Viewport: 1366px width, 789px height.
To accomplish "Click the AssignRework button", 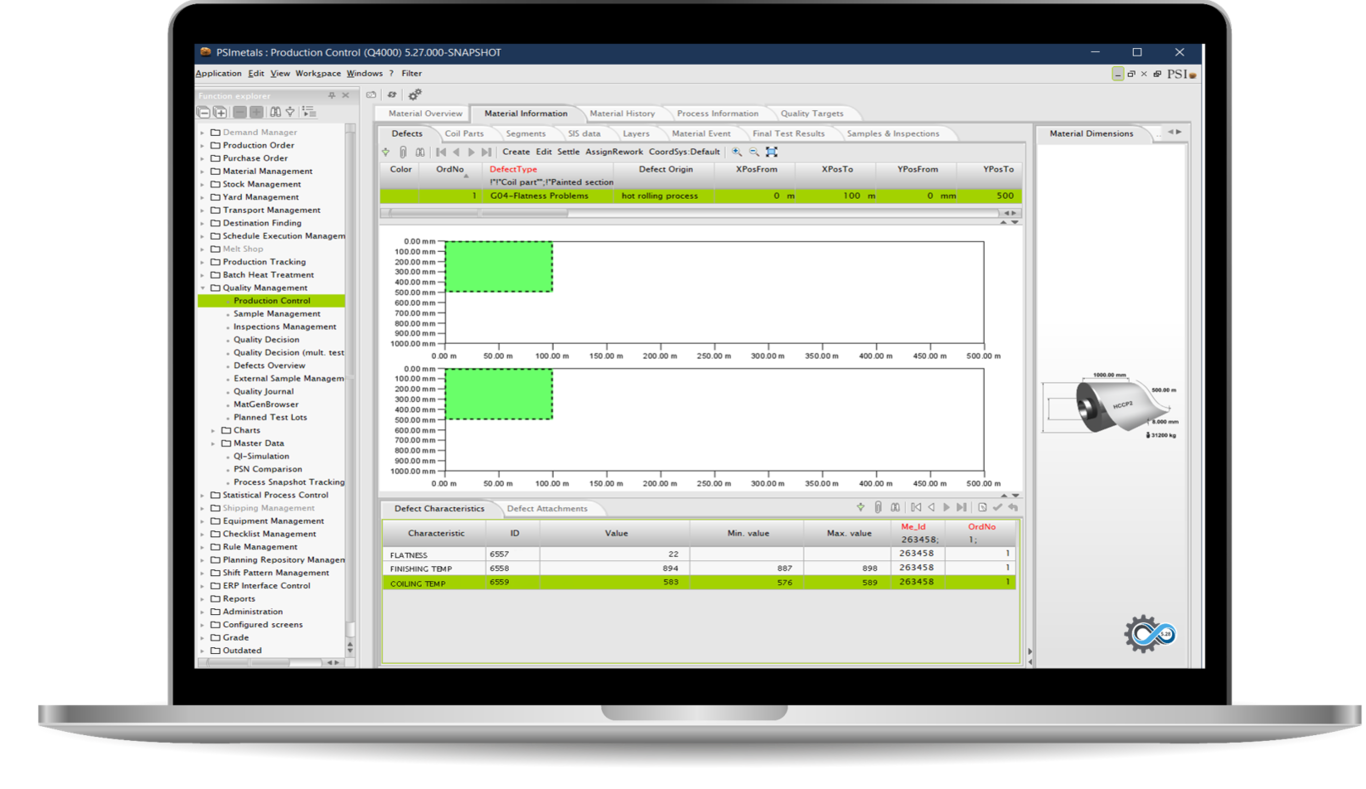I will (x=614, y=152).
